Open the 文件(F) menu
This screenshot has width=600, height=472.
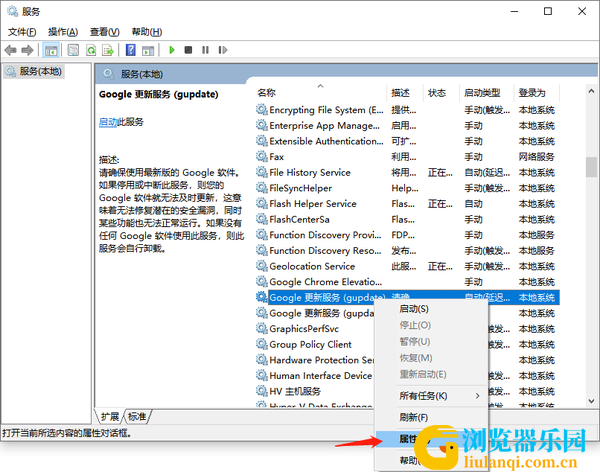click(22, 32)
